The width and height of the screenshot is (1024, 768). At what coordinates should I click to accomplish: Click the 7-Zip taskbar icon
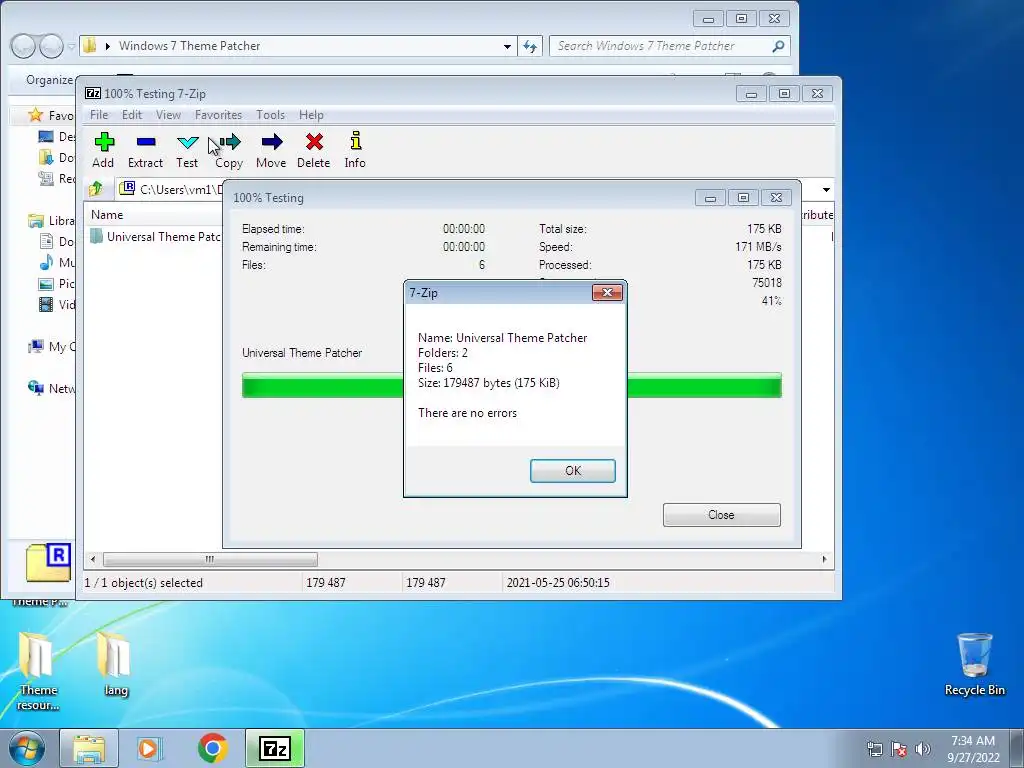275,748
